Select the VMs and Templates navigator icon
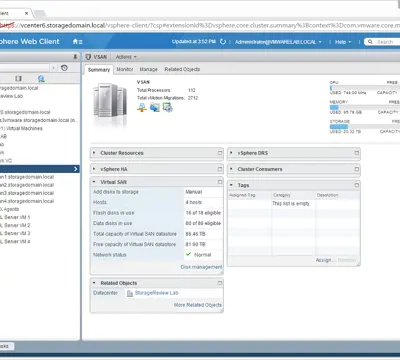The width and height of the screenshot is (400, 360). pos(18,79)
